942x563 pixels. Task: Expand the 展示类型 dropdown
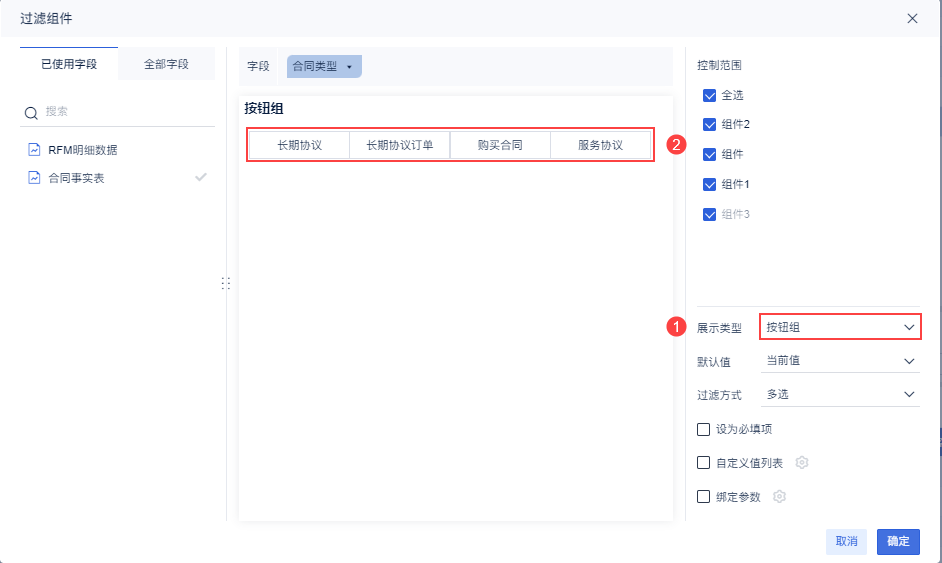[x=839, y=327]
